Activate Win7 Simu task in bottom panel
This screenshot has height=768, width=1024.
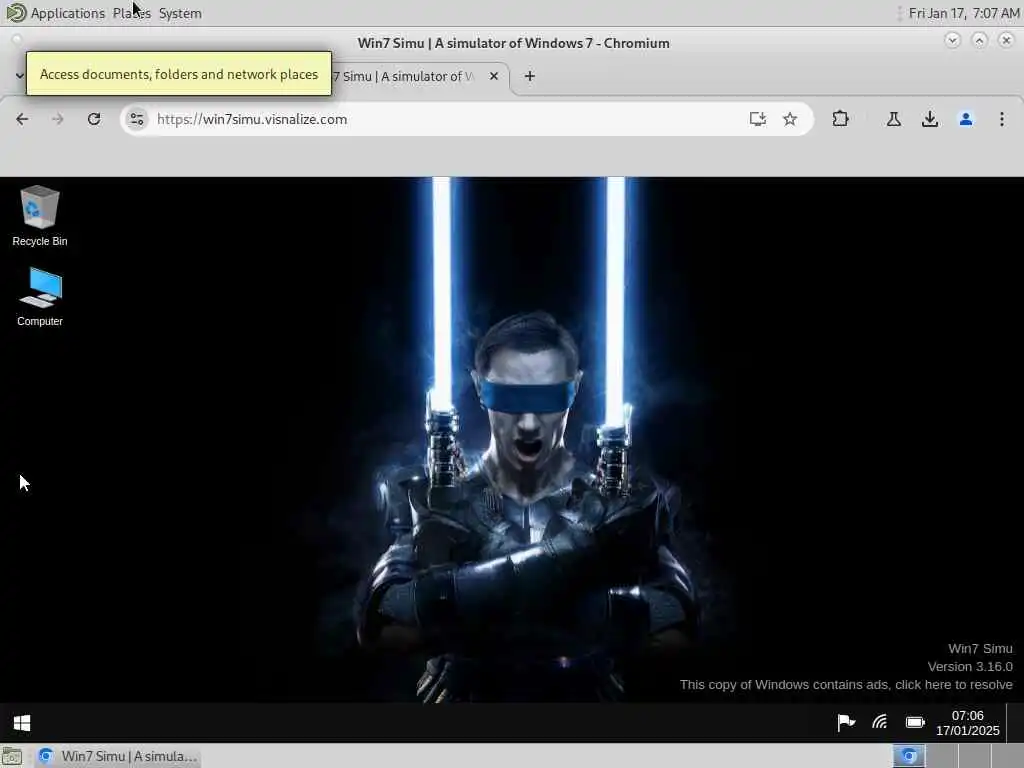[118, 756]
